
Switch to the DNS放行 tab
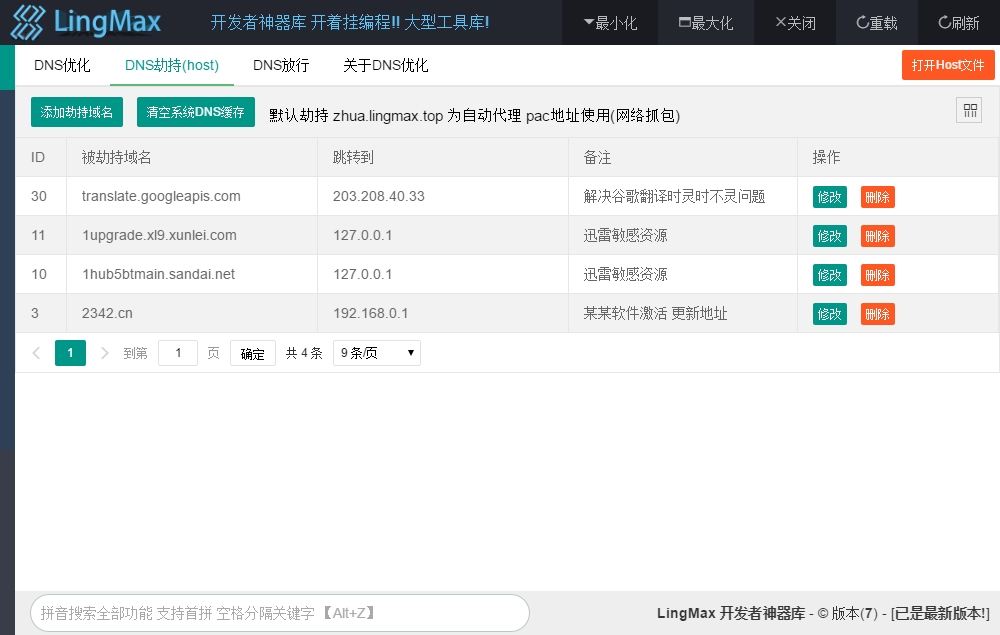[x=279, y=65]
